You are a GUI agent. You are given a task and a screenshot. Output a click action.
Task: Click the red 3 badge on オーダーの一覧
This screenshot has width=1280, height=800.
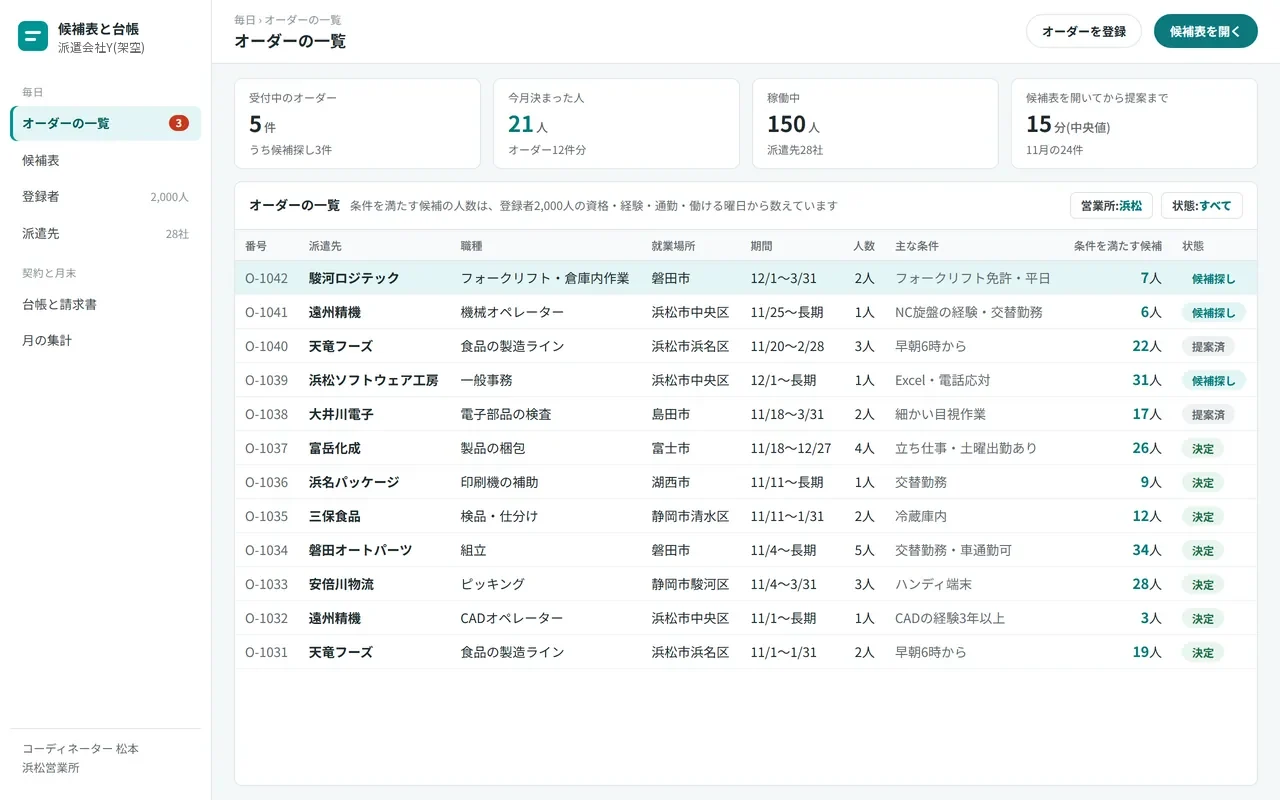pos(179,123)
